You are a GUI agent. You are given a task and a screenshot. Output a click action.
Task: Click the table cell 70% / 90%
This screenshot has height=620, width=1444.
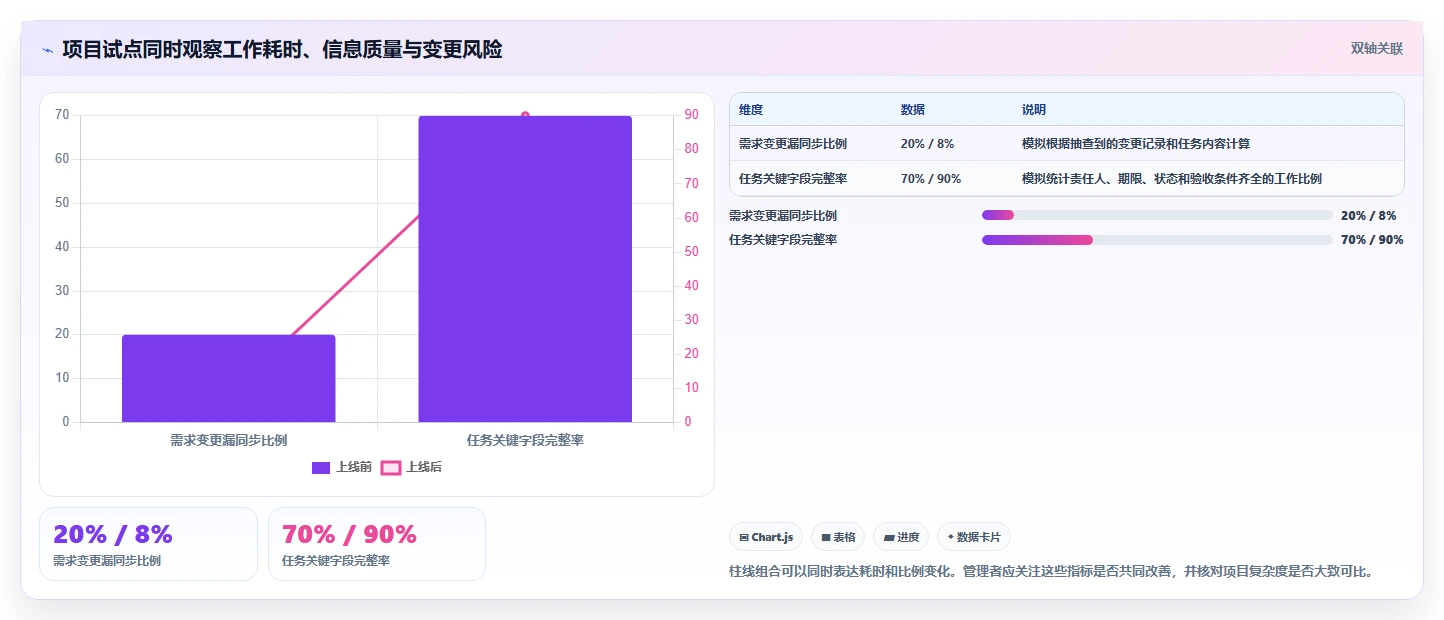931,179
